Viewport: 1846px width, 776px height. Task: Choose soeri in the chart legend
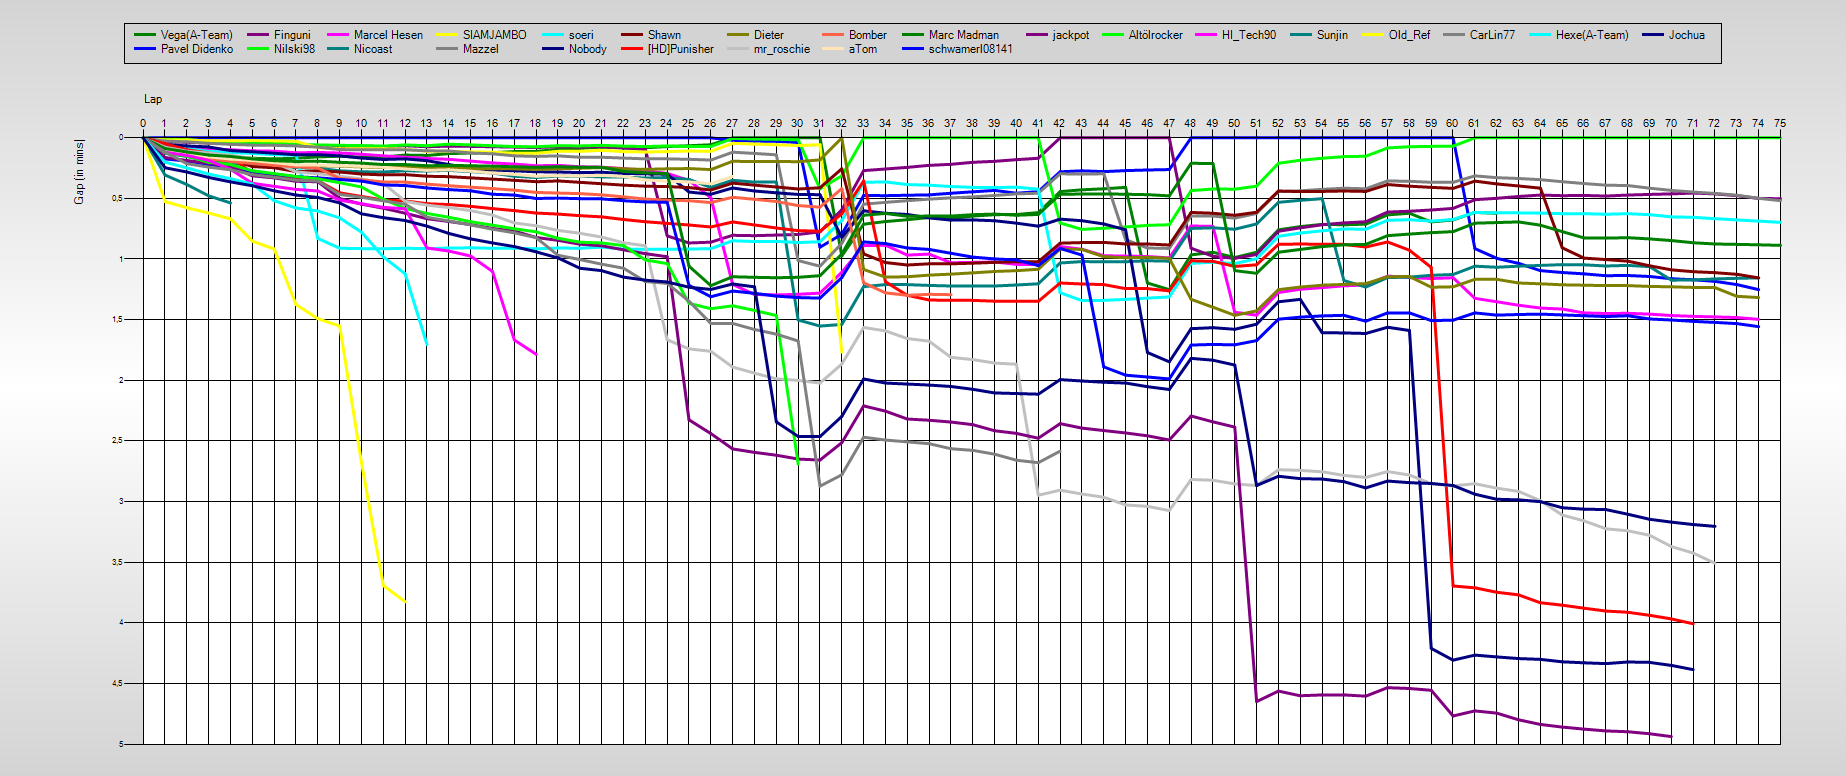coord(581,35)
